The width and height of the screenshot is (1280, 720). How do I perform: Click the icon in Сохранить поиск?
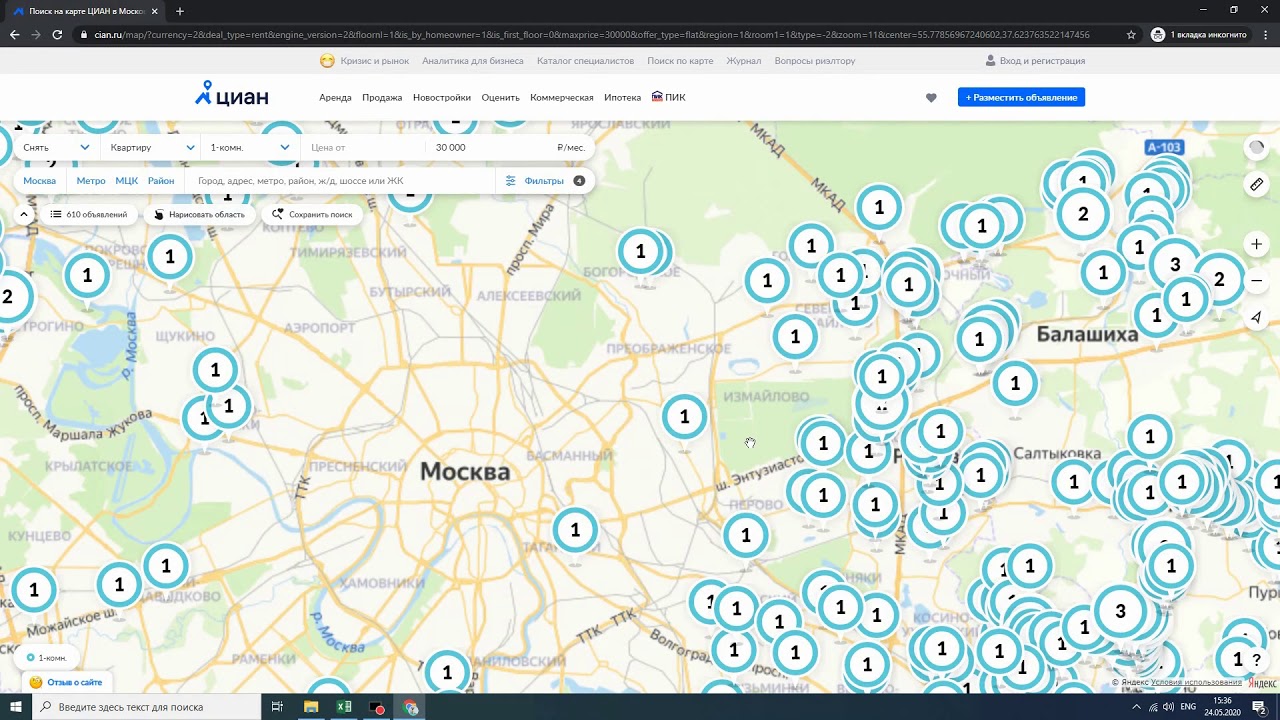coord(278,214)
